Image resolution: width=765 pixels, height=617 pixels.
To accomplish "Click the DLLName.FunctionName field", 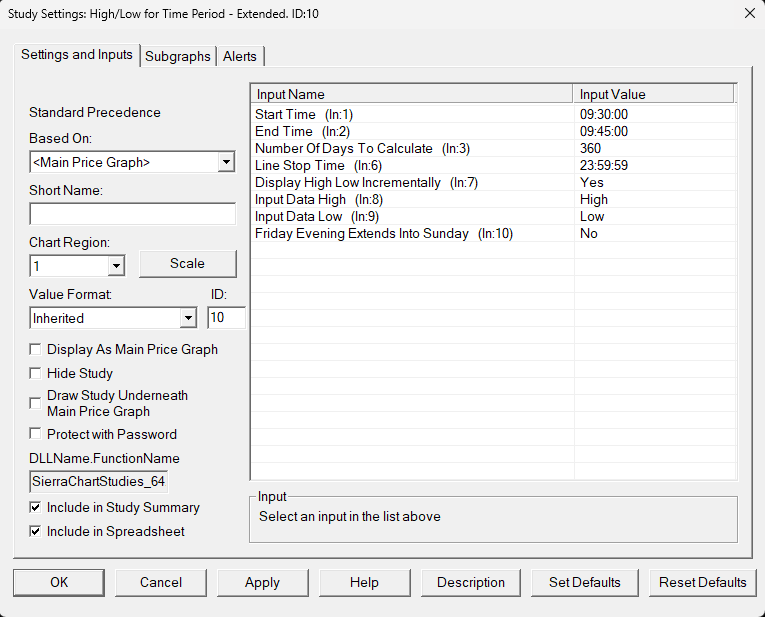I will click(x=99, y=482).
